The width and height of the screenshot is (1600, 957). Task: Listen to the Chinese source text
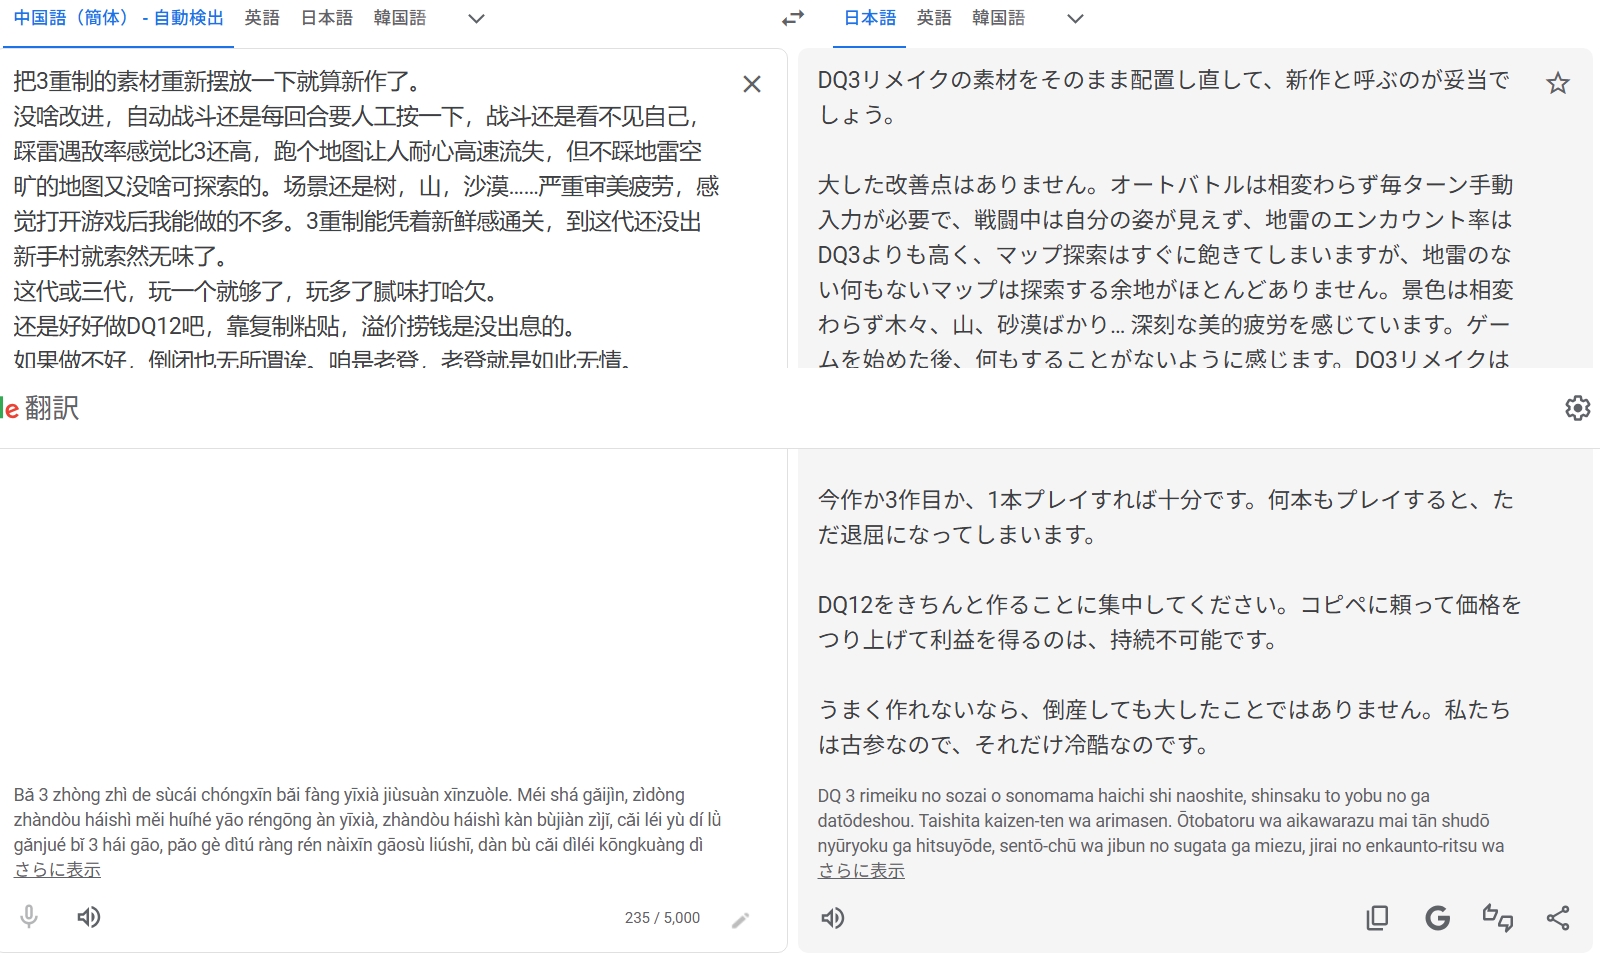pyautogui.click(x=89, y=917)
